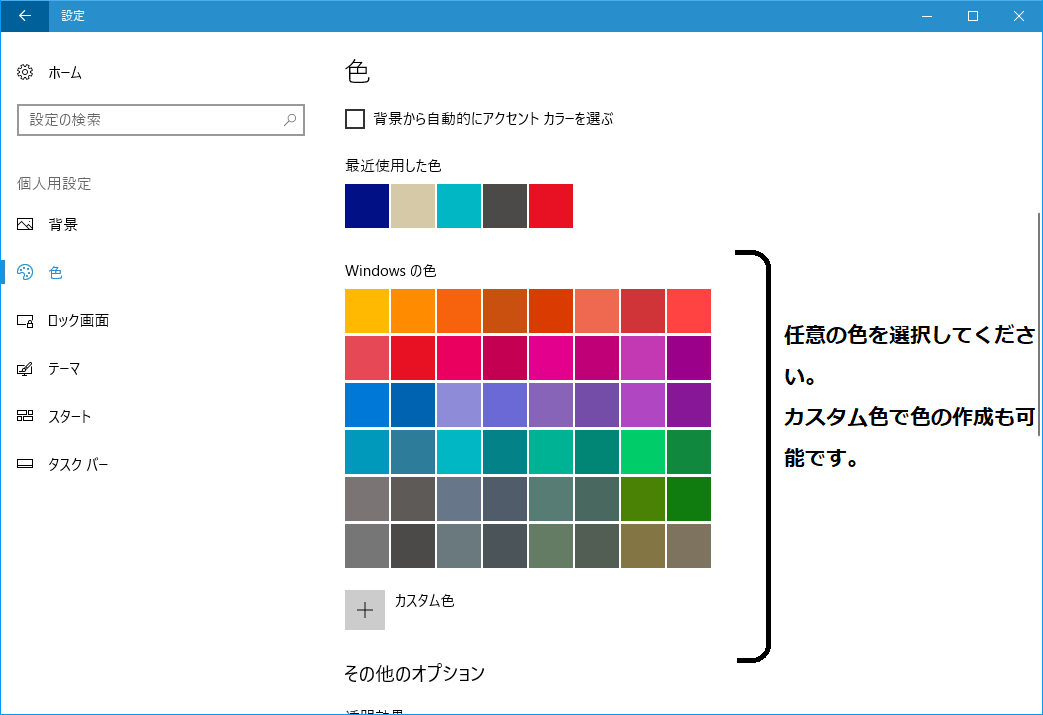Open Lock screen via its sidebar icon
The width and height of the screenshot is (1043, 715).
26,321
